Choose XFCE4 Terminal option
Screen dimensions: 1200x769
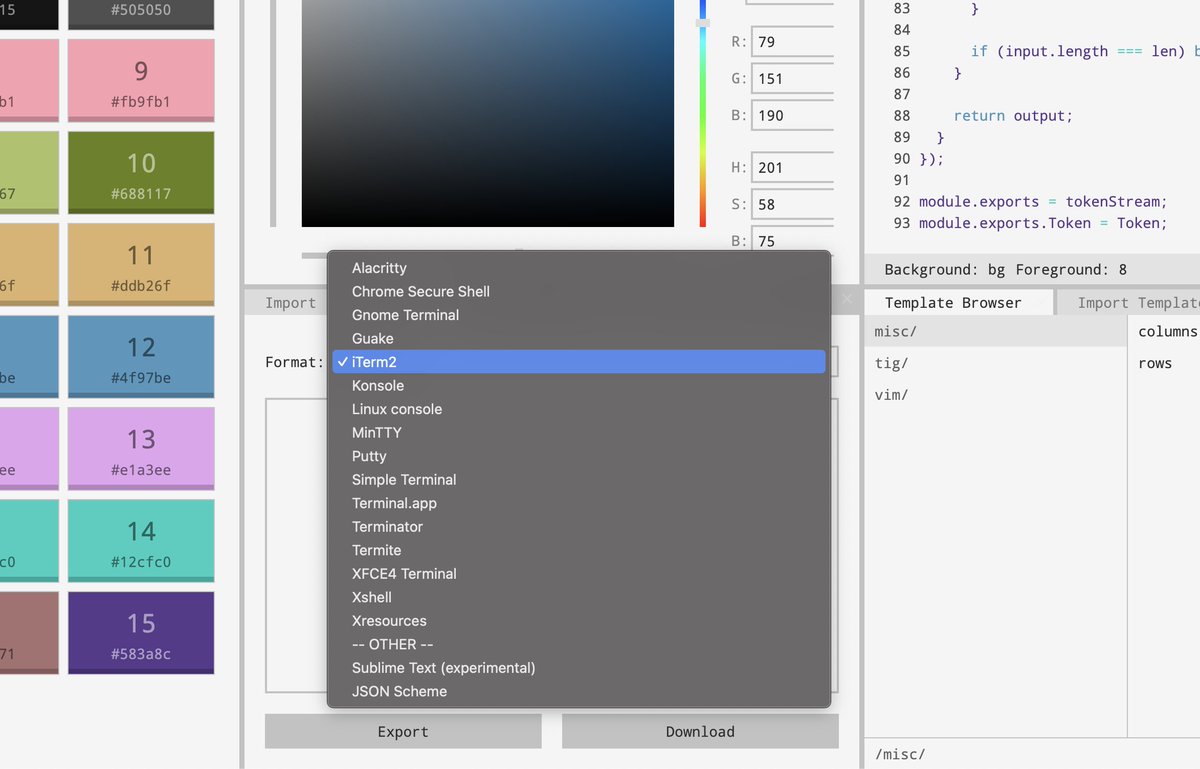(579, 573)
